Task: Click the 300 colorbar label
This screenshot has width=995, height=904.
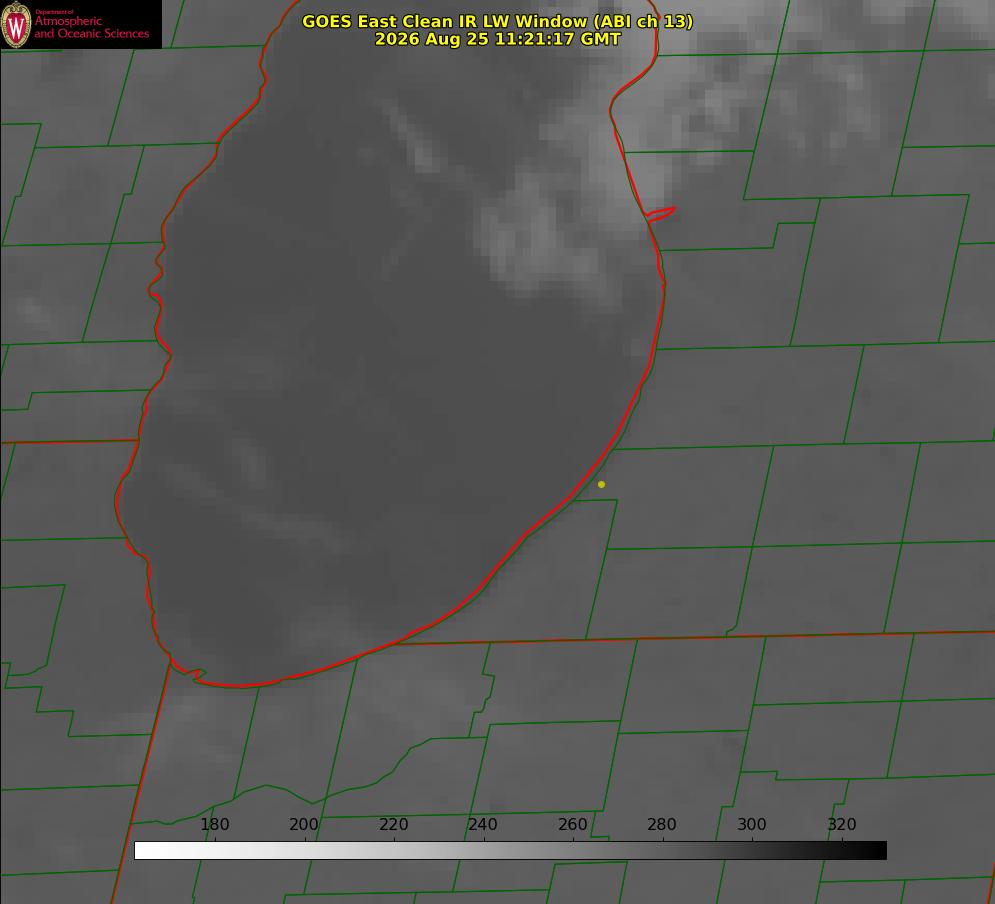Action: (752, 824)
